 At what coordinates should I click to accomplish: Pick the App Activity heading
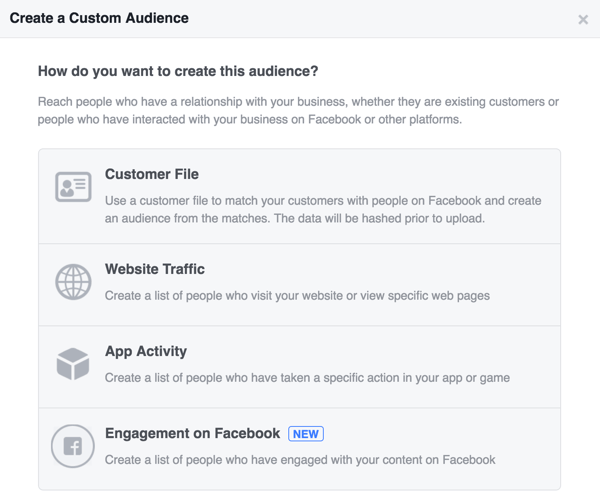pos(146,351)
